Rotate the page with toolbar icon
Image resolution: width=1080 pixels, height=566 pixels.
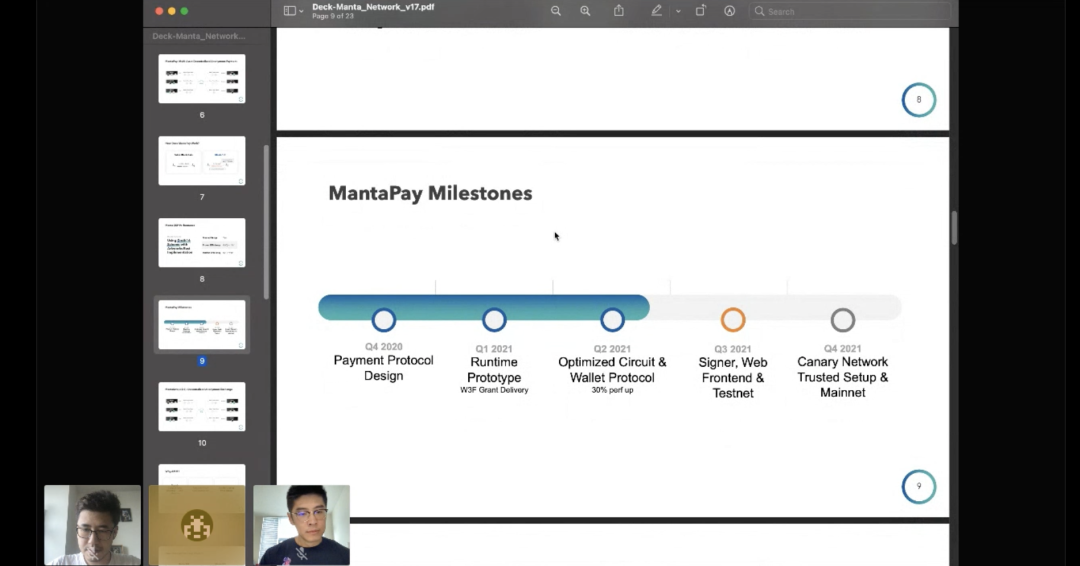pos(700,10)
